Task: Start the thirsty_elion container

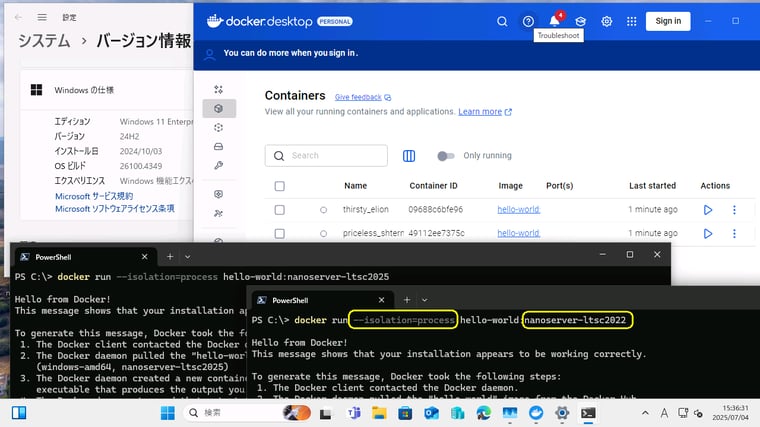Action: pos(708,210)
